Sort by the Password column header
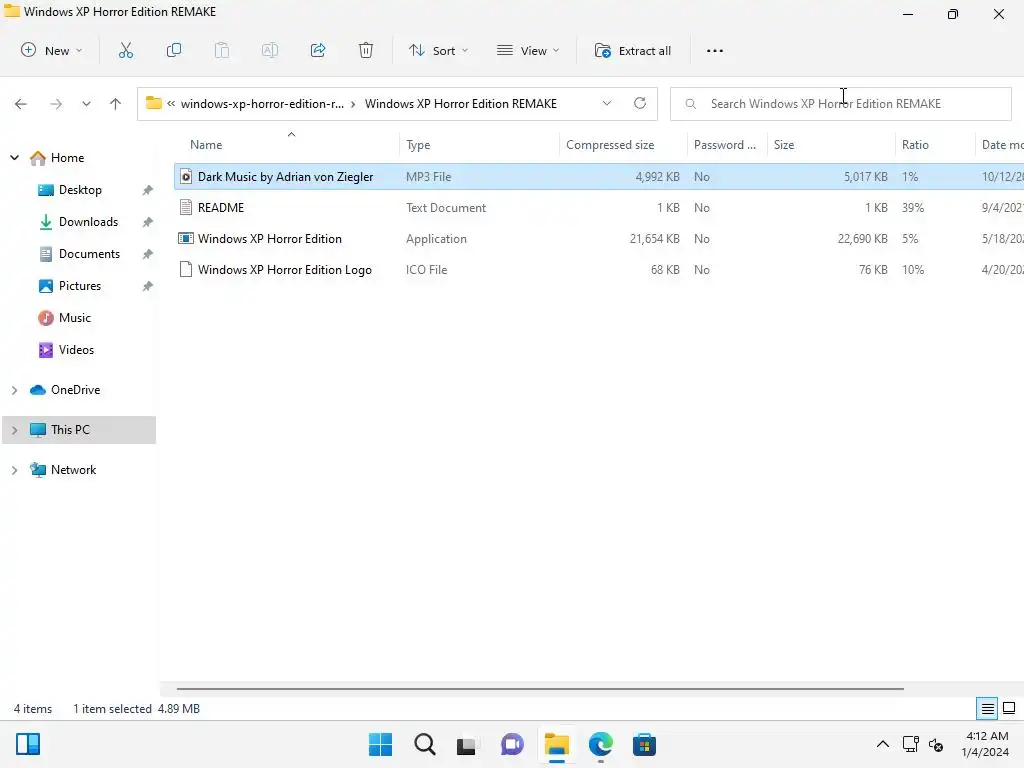 point(725,145)
